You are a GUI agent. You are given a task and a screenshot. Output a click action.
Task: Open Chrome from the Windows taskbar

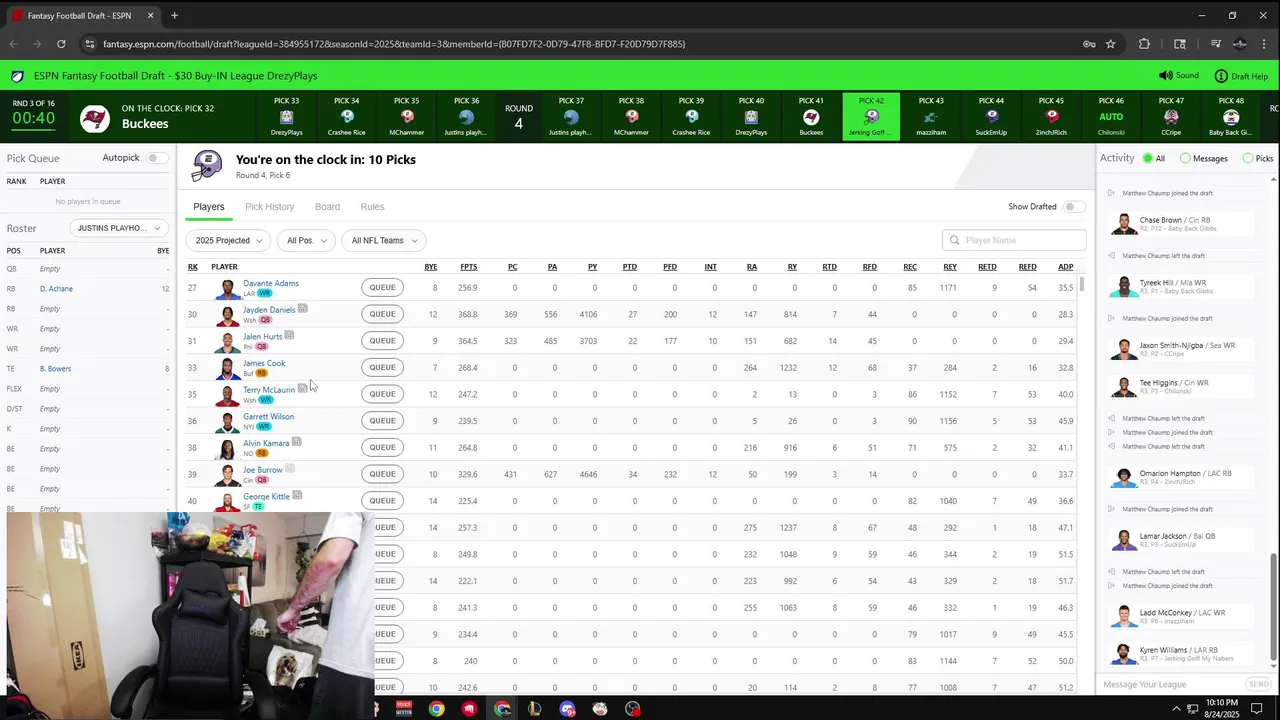click(x=436, y=709)
